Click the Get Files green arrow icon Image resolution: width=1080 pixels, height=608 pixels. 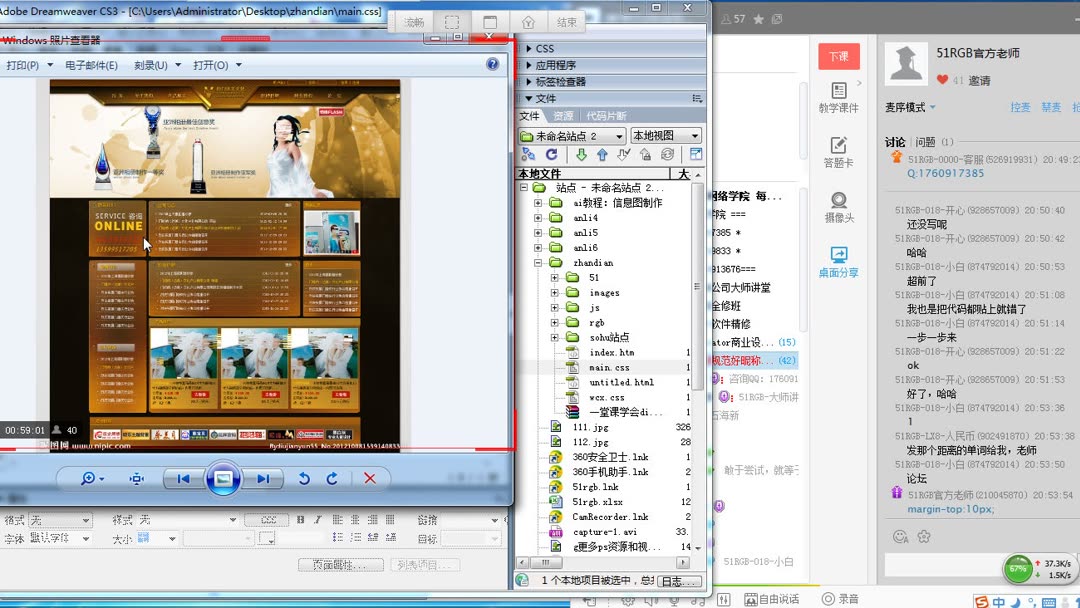(x=583, y=154)
